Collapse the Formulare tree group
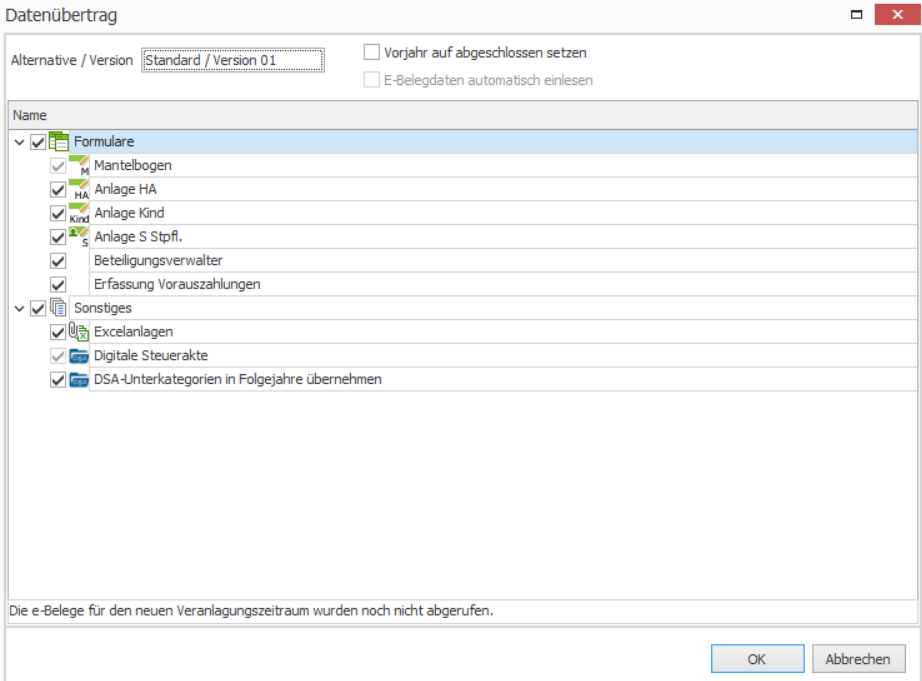 click(x=19, y=142)
